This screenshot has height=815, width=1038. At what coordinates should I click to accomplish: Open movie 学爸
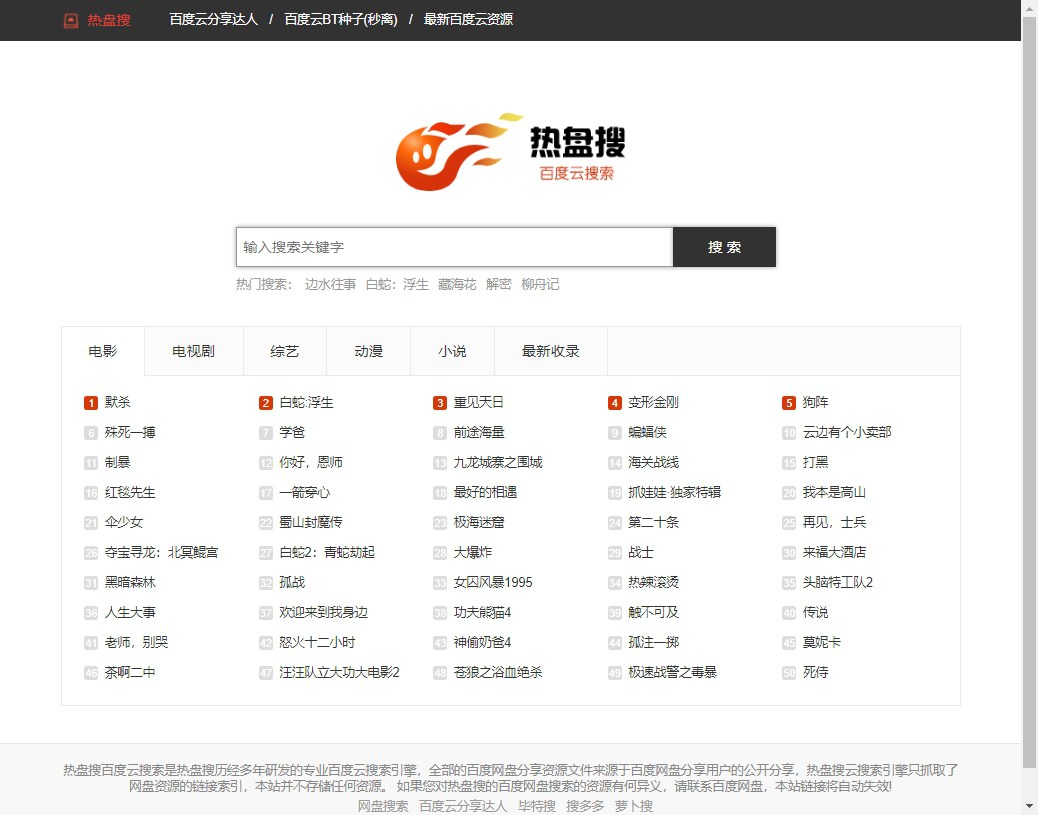point(292,432)
